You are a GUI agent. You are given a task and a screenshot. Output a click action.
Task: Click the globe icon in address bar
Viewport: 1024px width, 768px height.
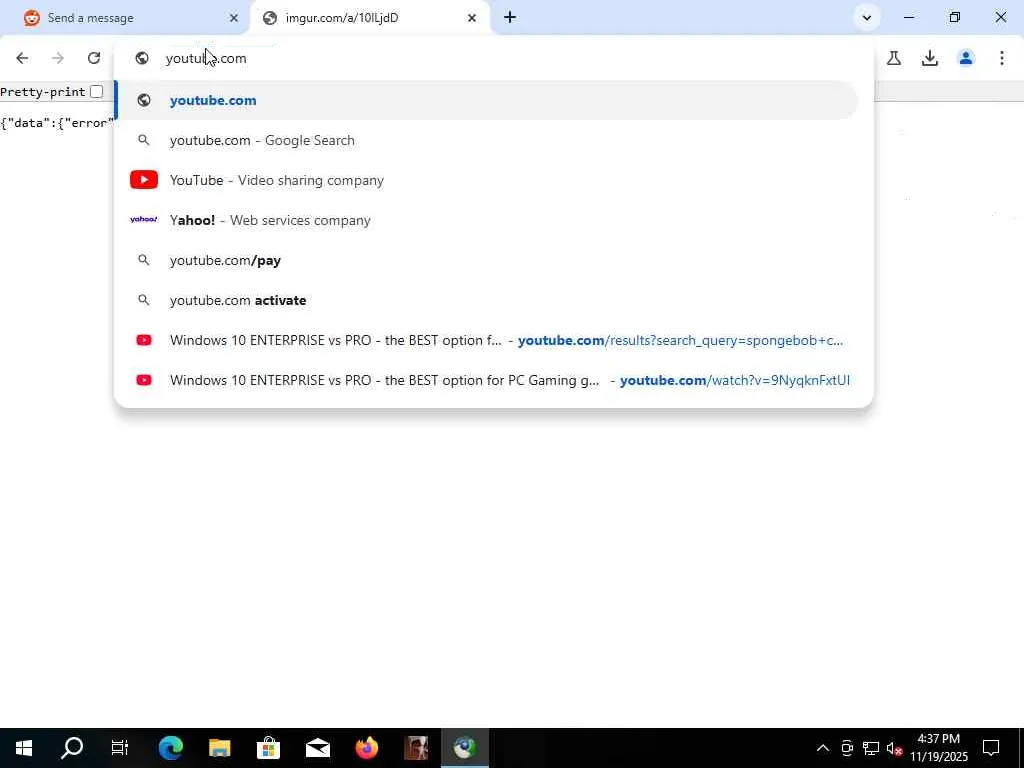click(142, 58)
